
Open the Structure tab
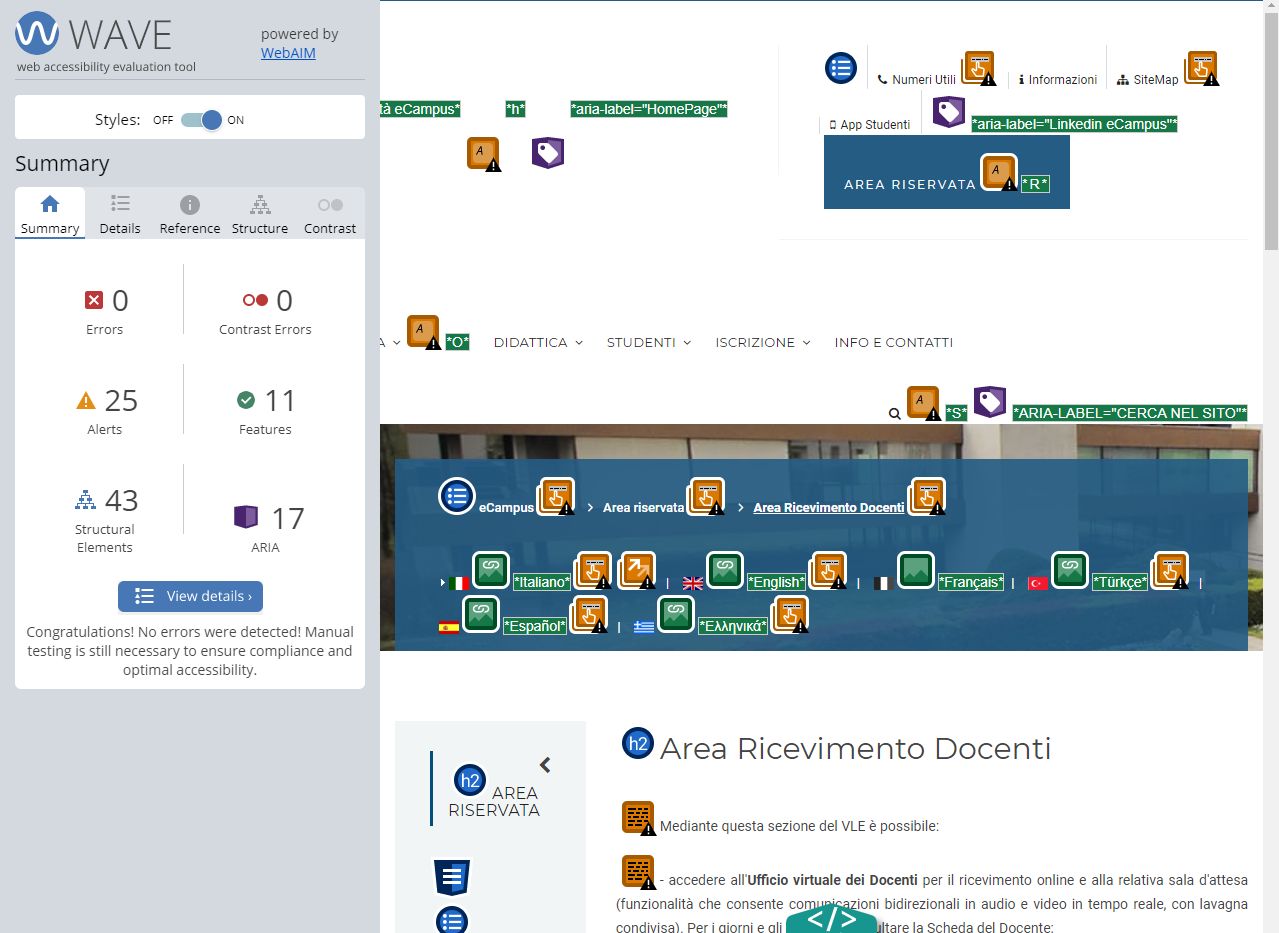pos(260,215)
